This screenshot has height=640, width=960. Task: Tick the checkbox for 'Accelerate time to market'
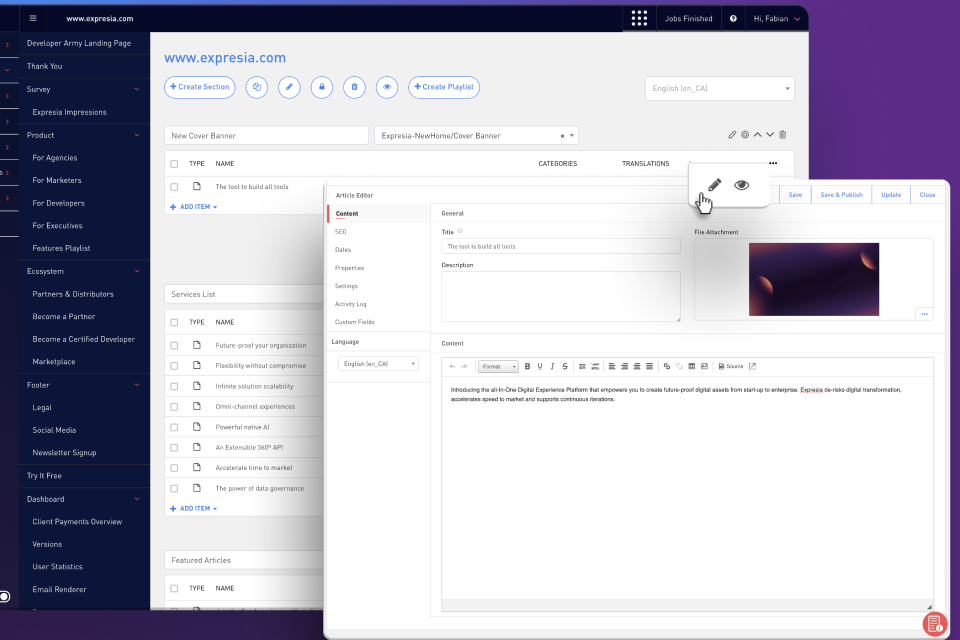point(174,468)
